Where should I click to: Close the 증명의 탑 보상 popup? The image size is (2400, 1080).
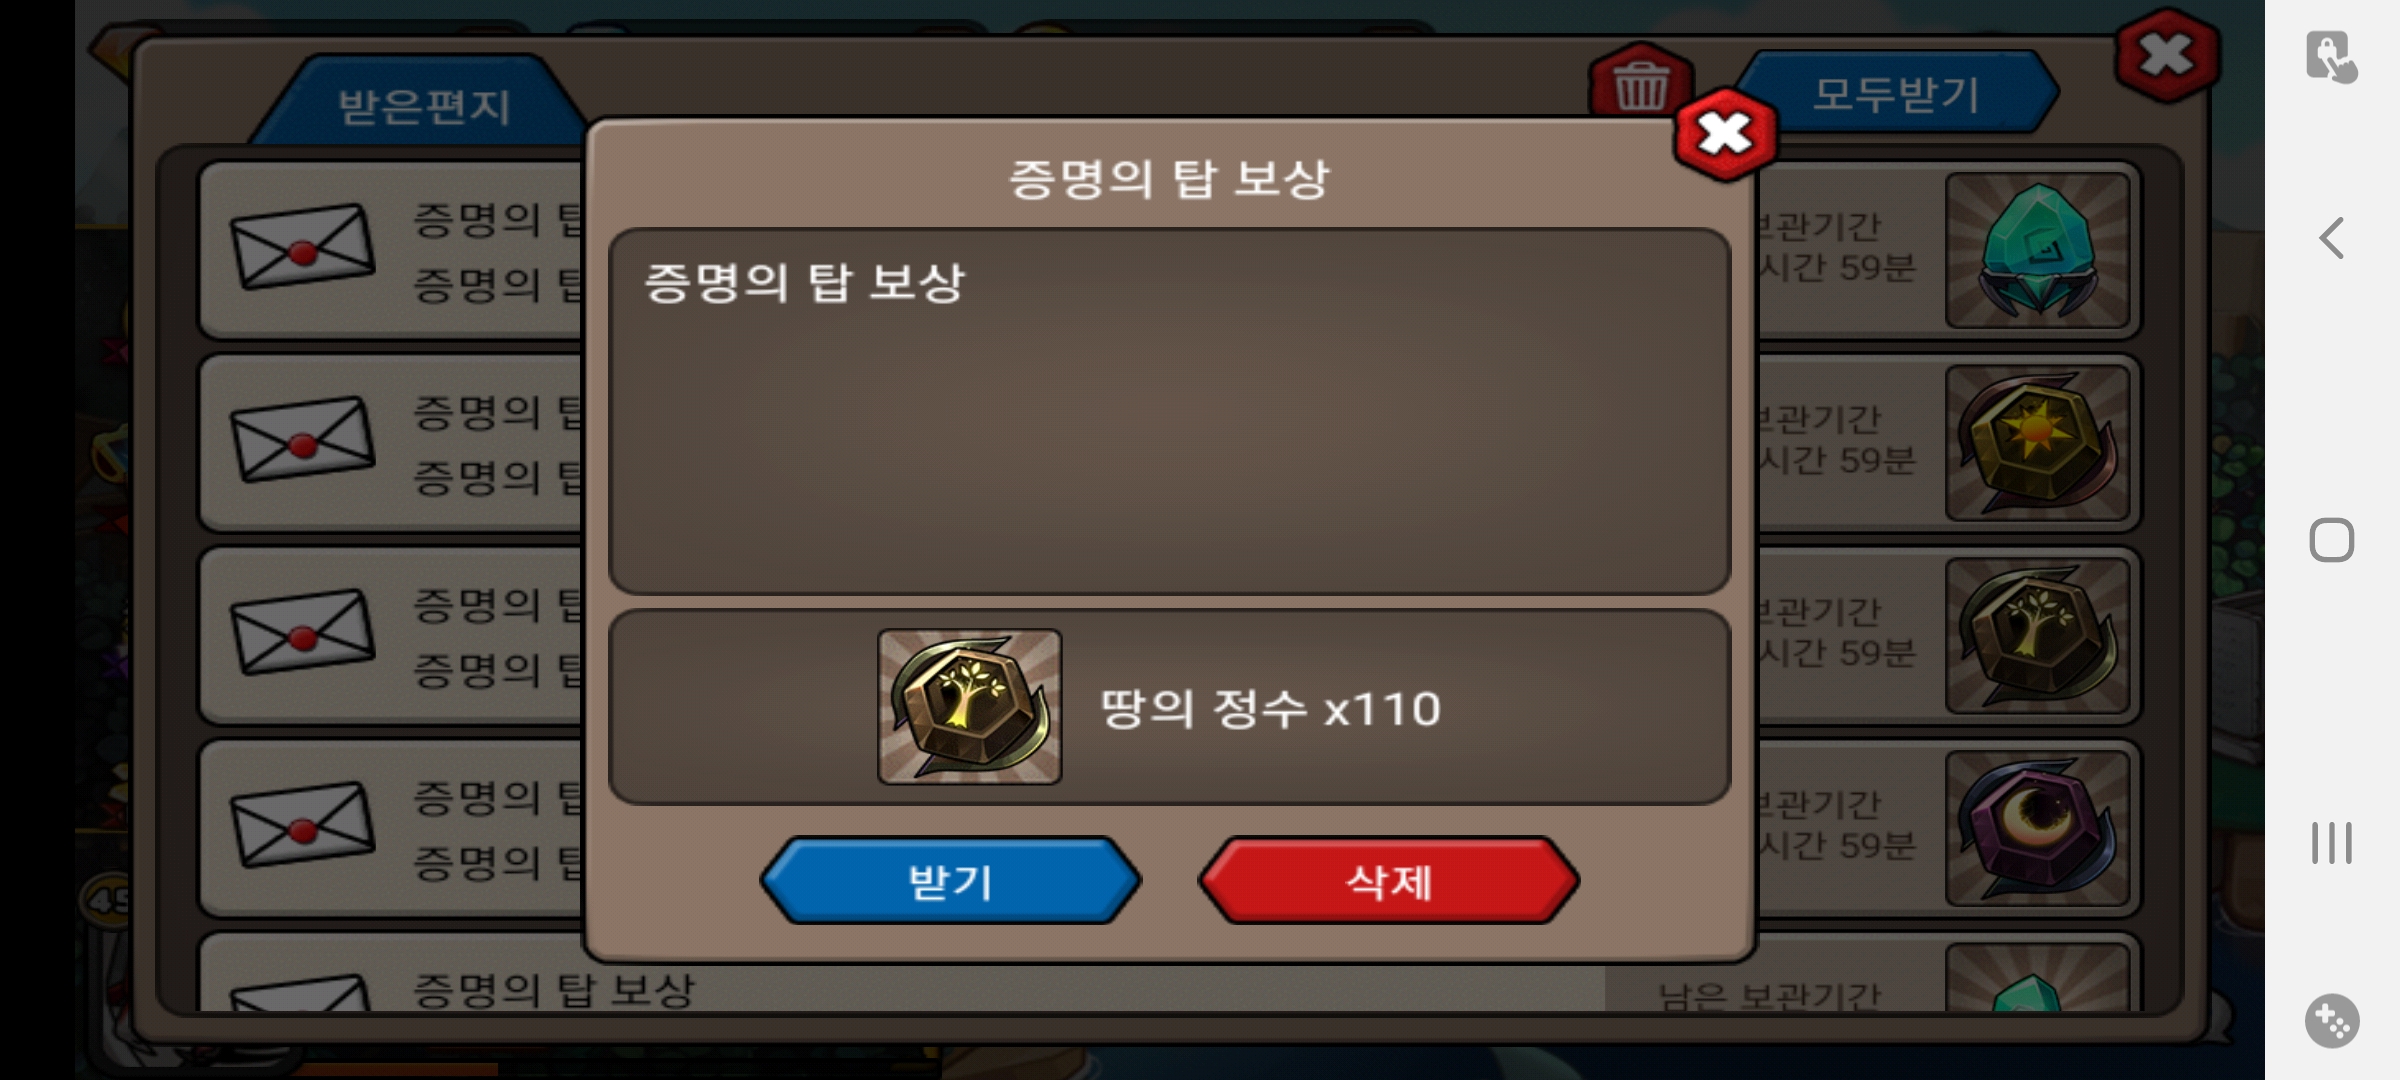click(x=1725, y=134)
